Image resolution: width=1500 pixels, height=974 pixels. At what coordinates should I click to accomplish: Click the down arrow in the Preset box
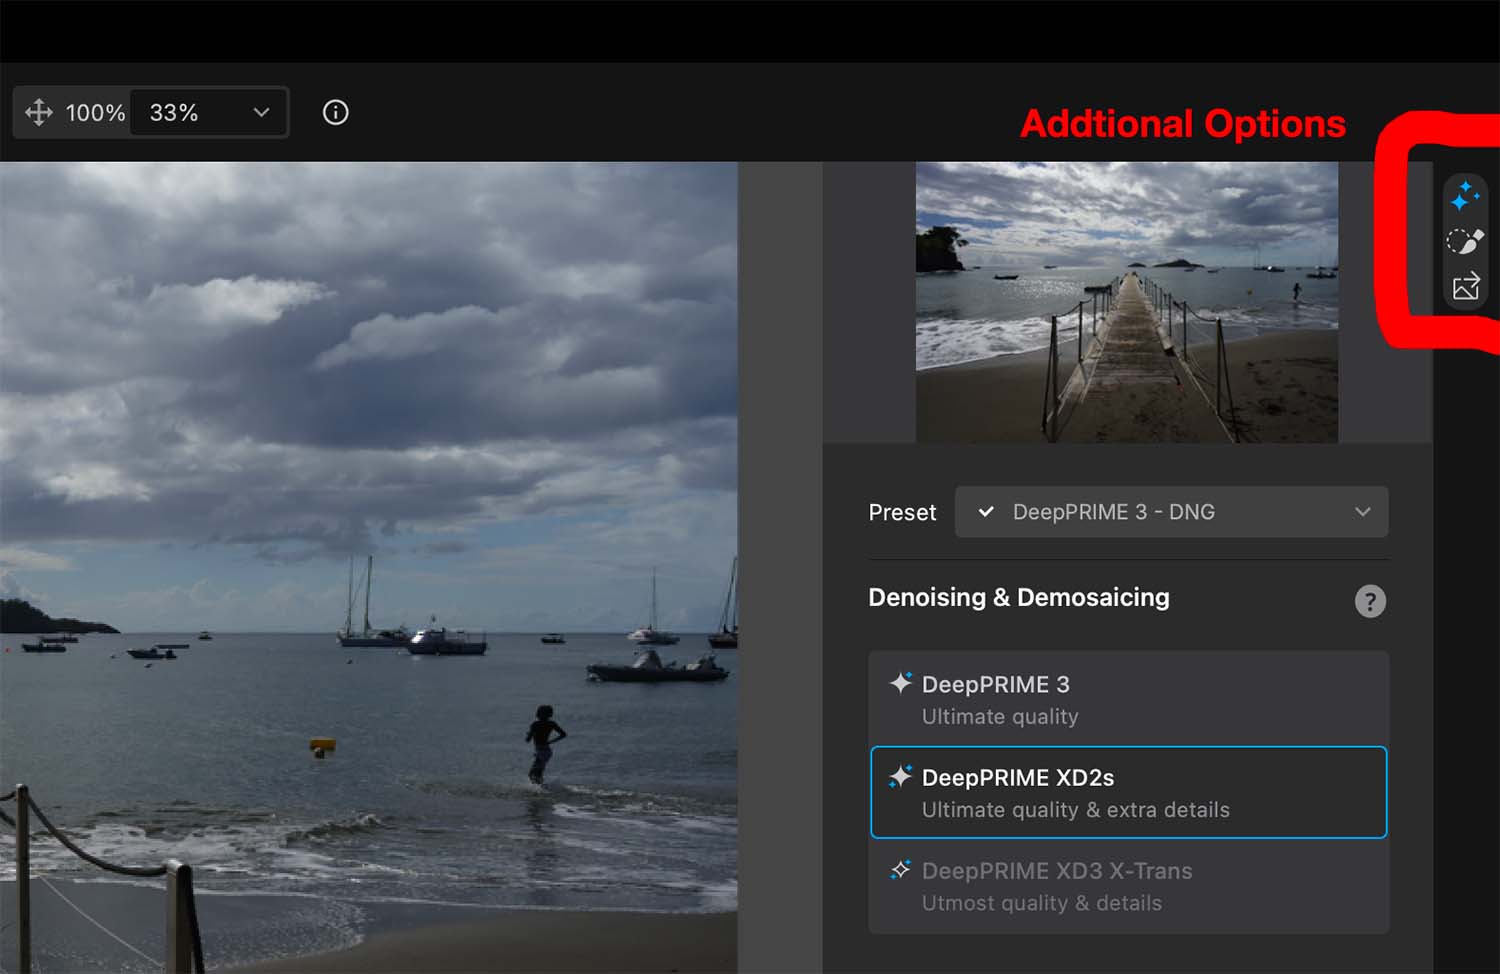(x=1362, y=512)
